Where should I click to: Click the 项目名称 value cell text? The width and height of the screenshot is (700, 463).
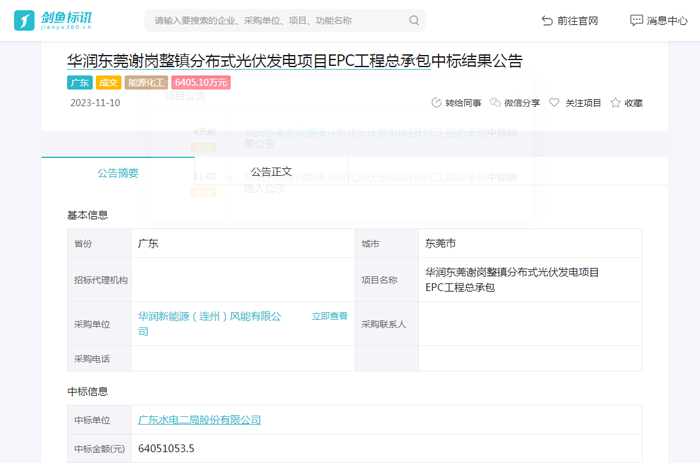(x=512, y=279)
